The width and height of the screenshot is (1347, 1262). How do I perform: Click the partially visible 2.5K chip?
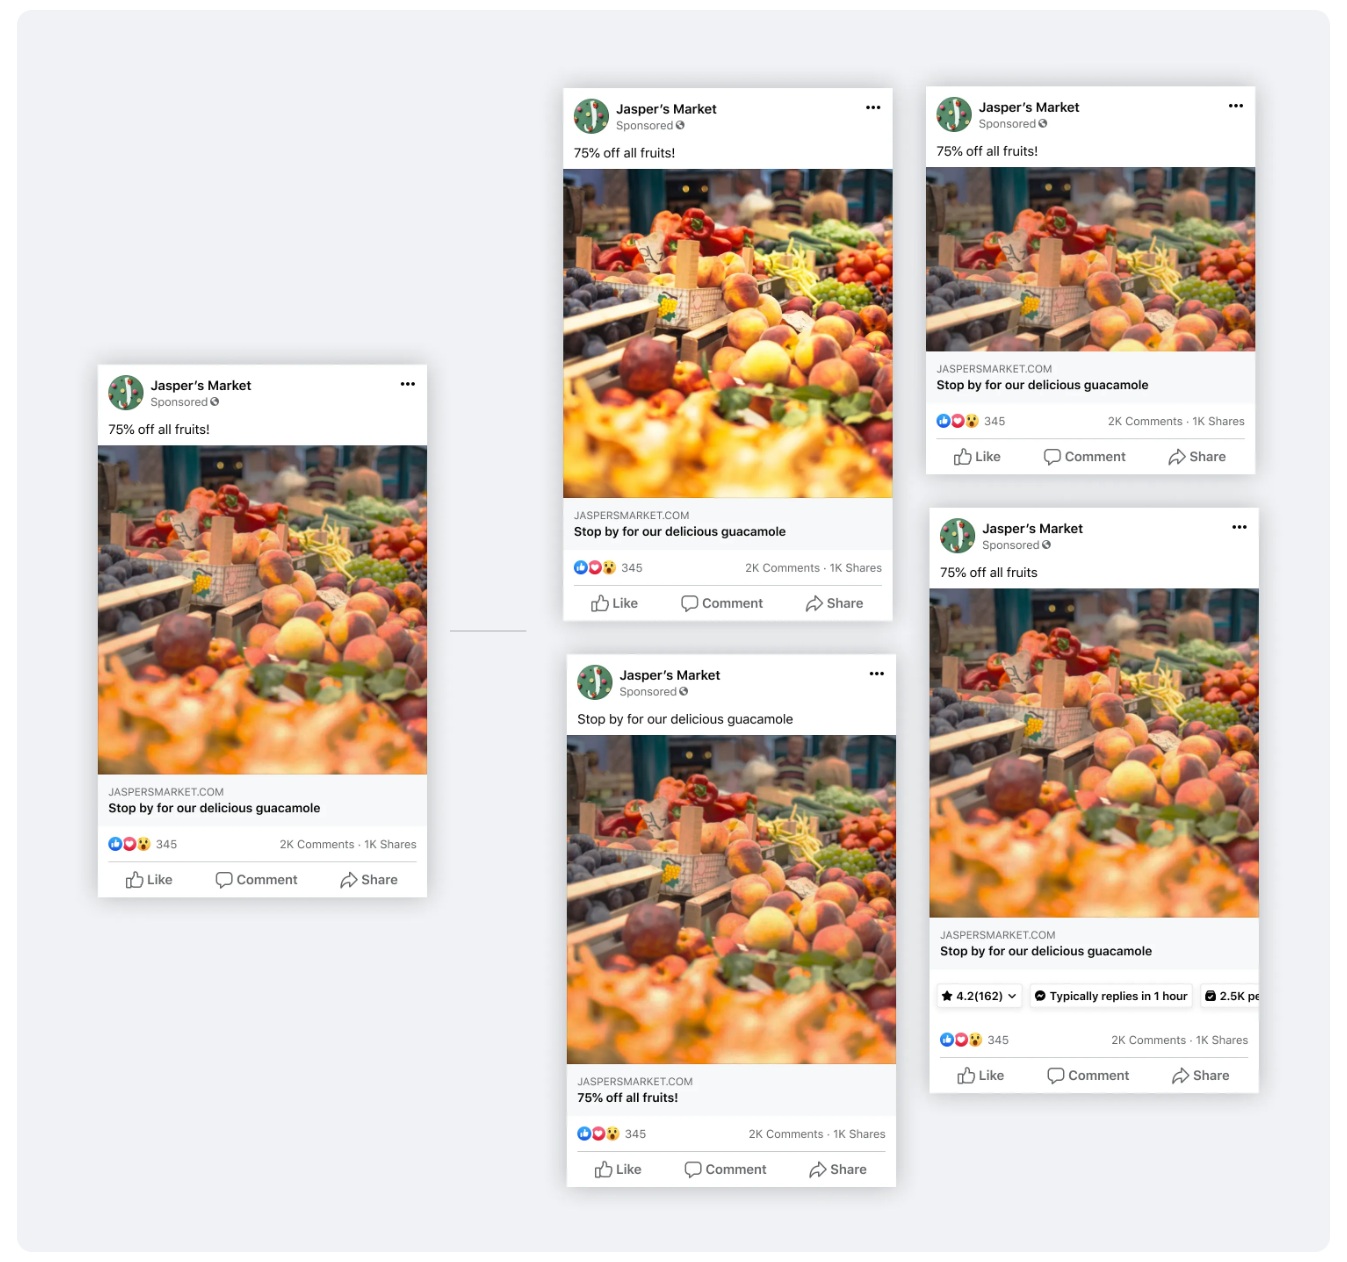1229,996
